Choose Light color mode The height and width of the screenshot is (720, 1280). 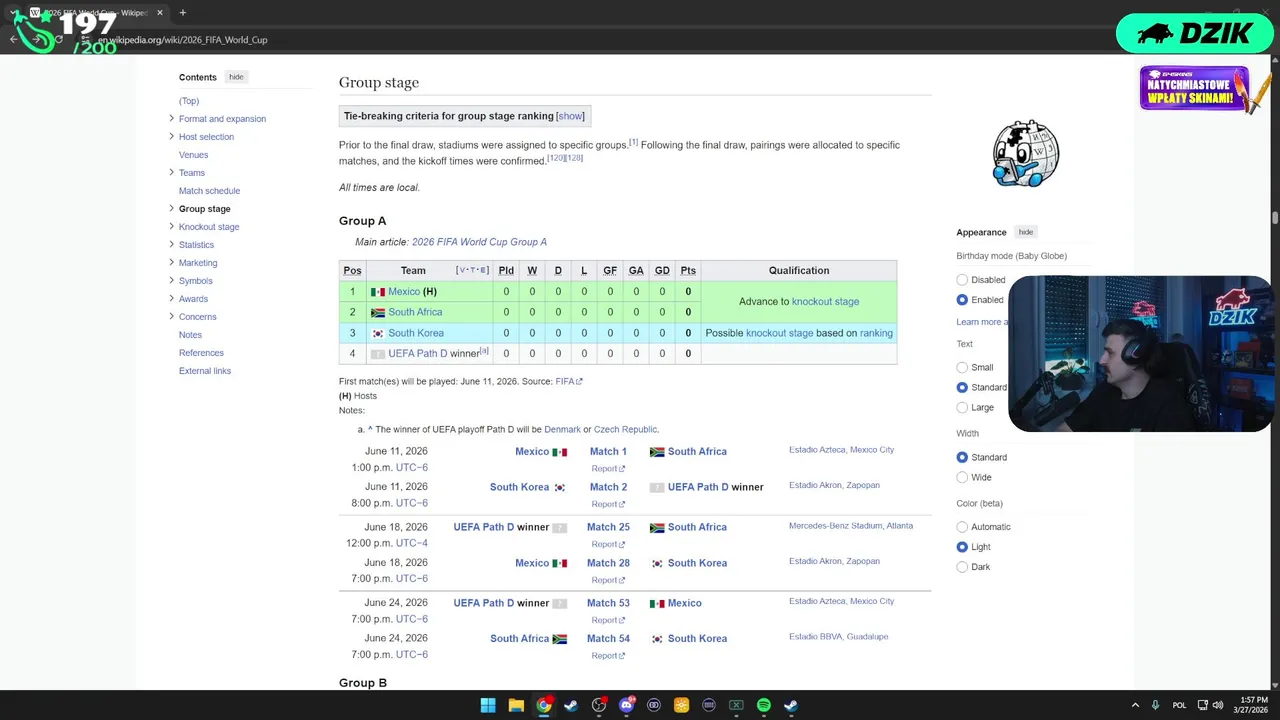[x=962, y=547]
